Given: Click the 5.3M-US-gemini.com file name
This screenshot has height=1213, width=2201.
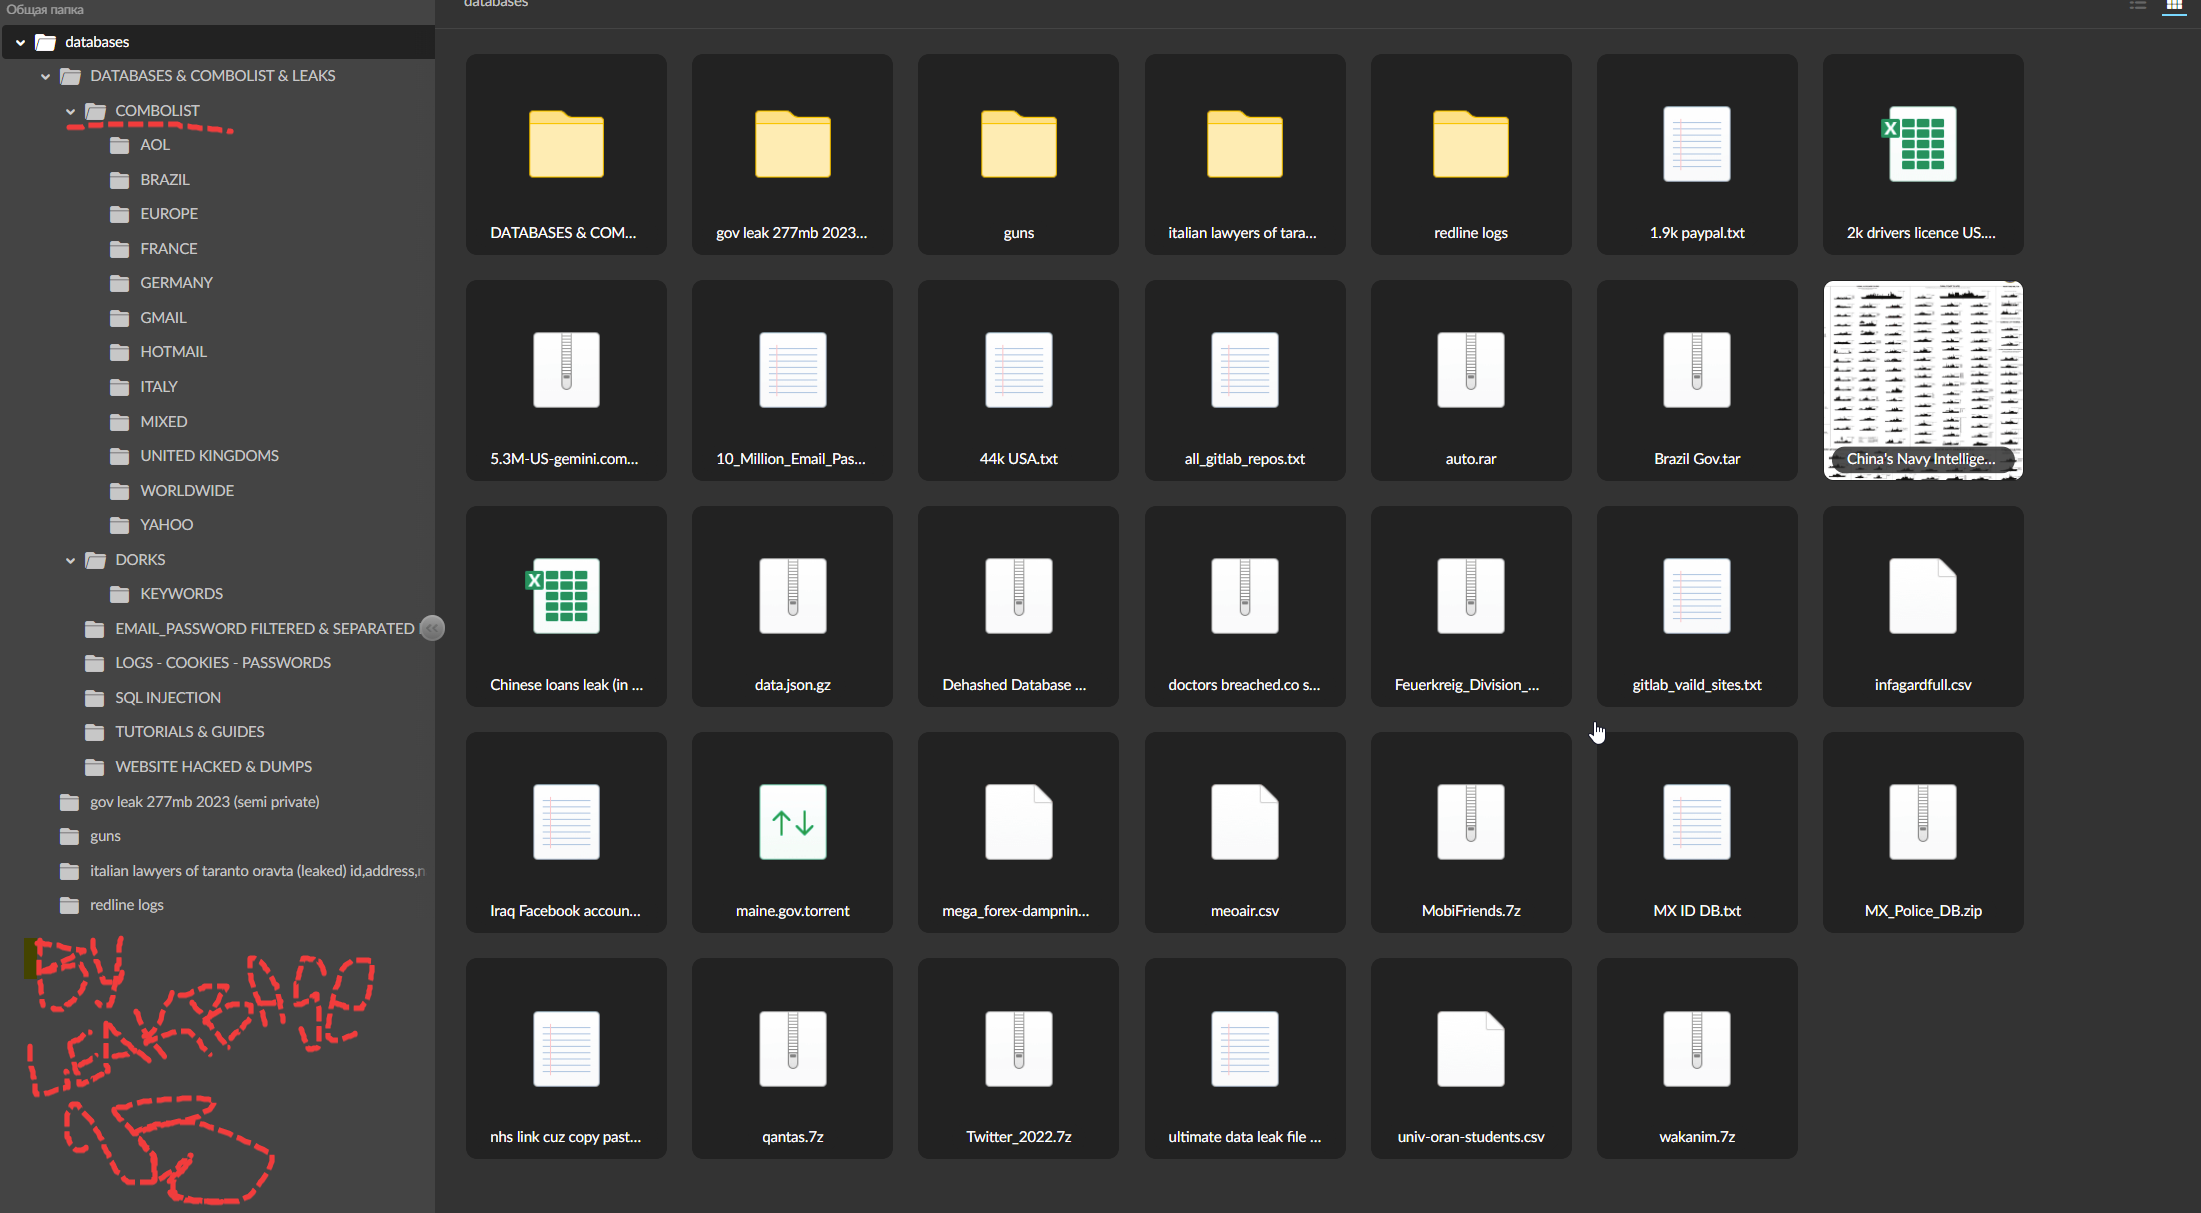Looking at the screenshot, I should click(x=564, y=459).
